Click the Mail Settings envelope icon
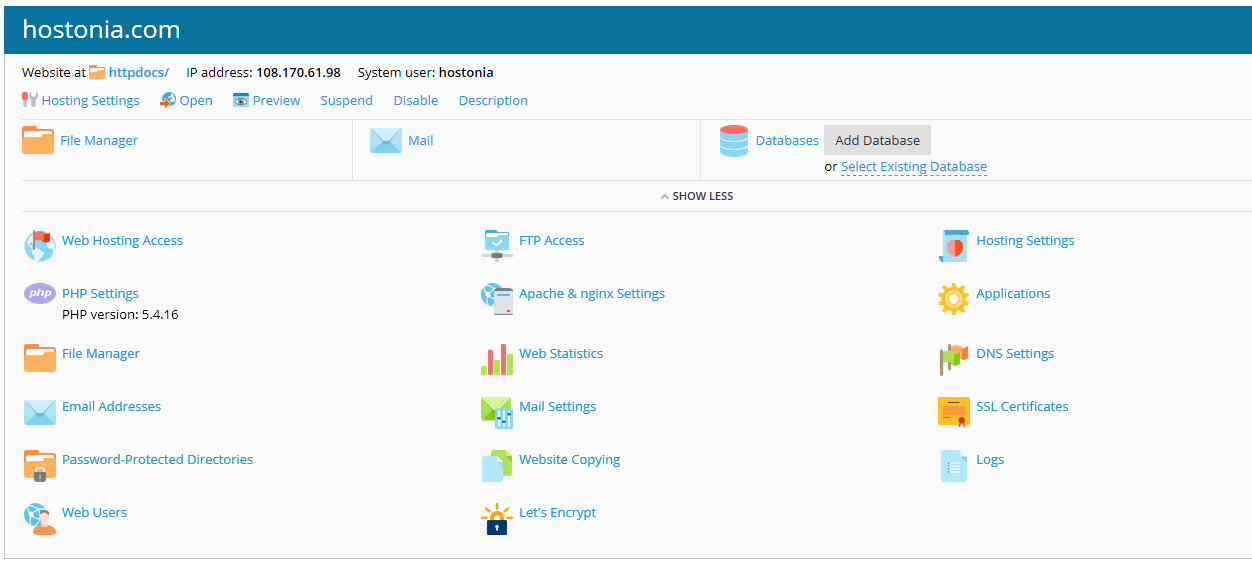 pos(497,411)
